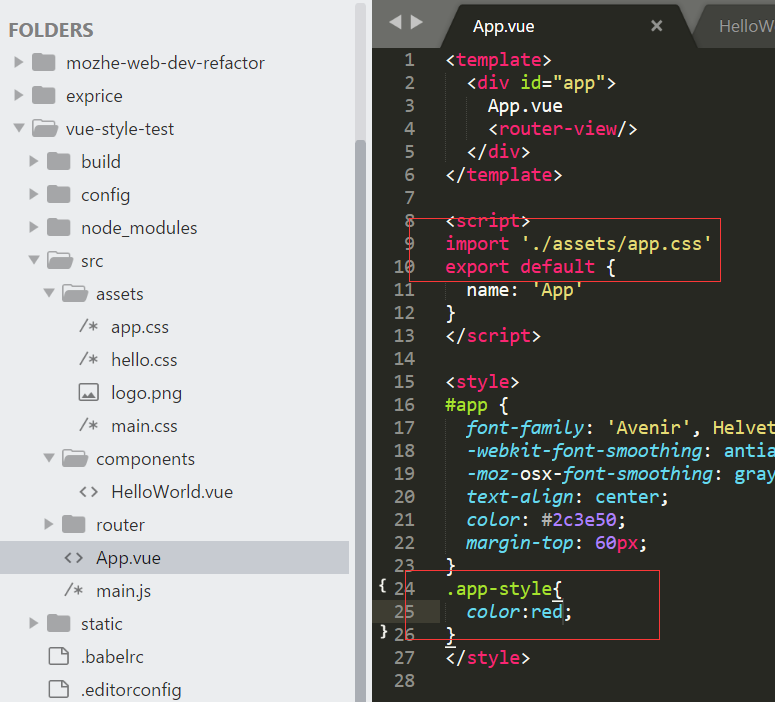Click the name: 'App' property line
This screenshot has height=702, width=775.
pos(524,290)
